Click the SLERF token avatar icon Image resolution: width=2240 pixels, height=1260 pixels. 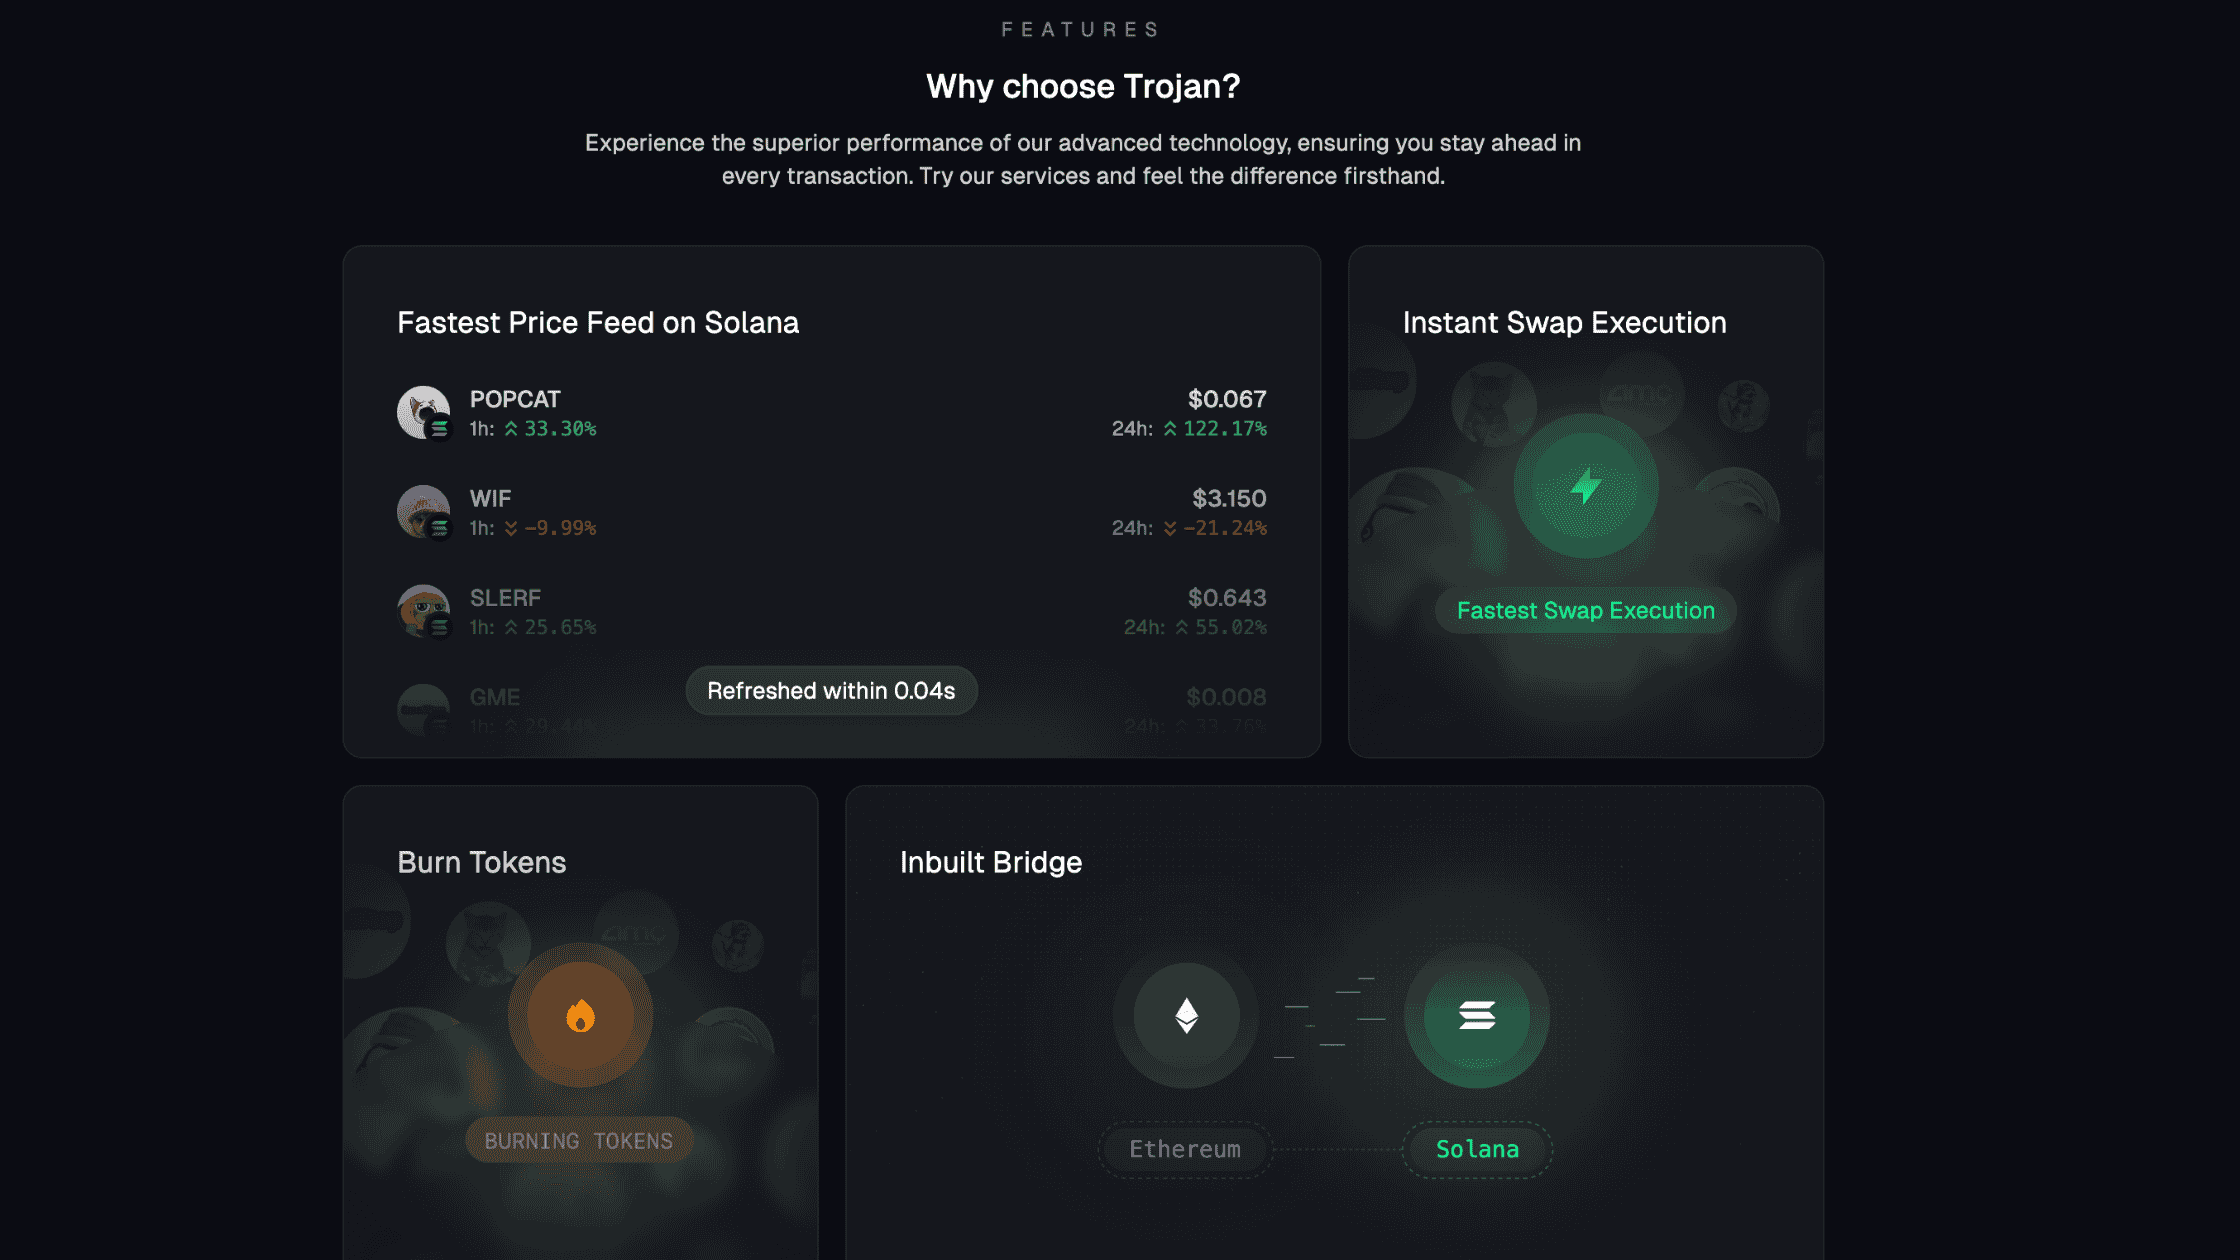click(424, 611)
